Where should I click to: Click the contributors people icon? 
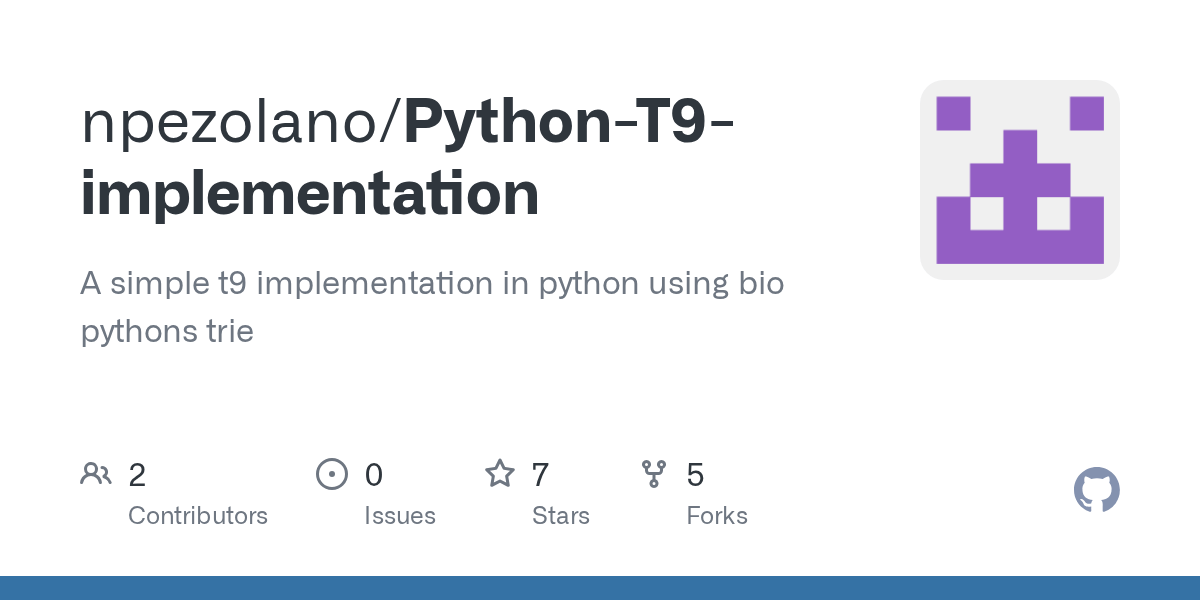96,473
